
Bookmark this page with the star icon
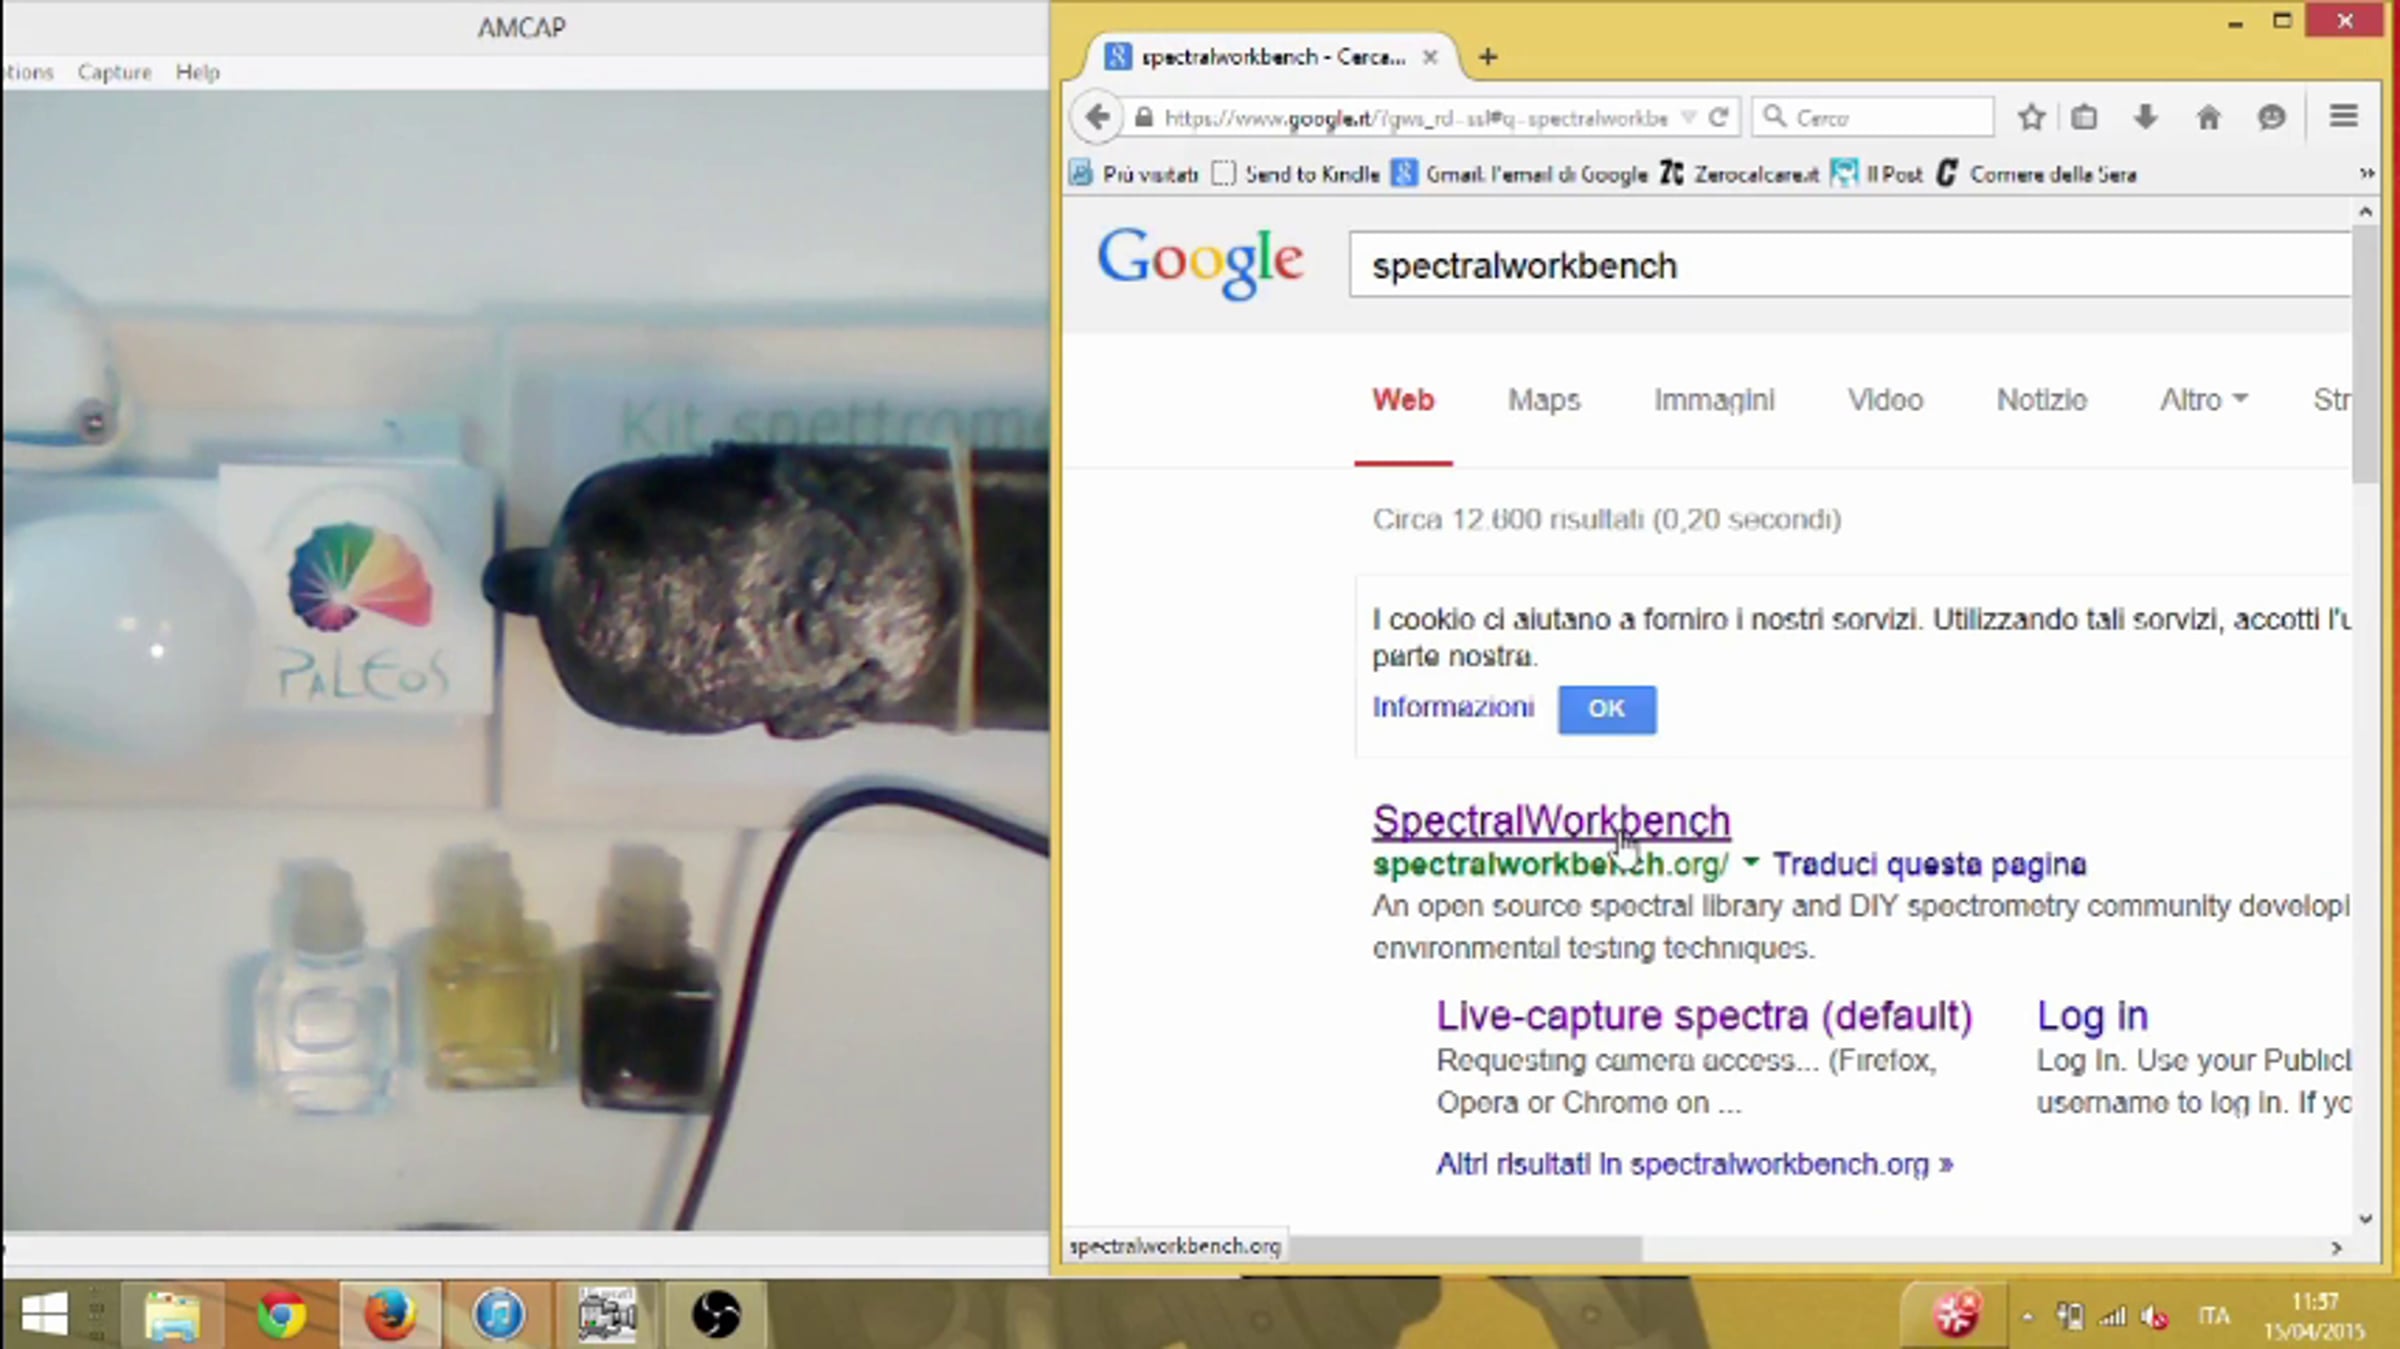tap(2030, 117)
